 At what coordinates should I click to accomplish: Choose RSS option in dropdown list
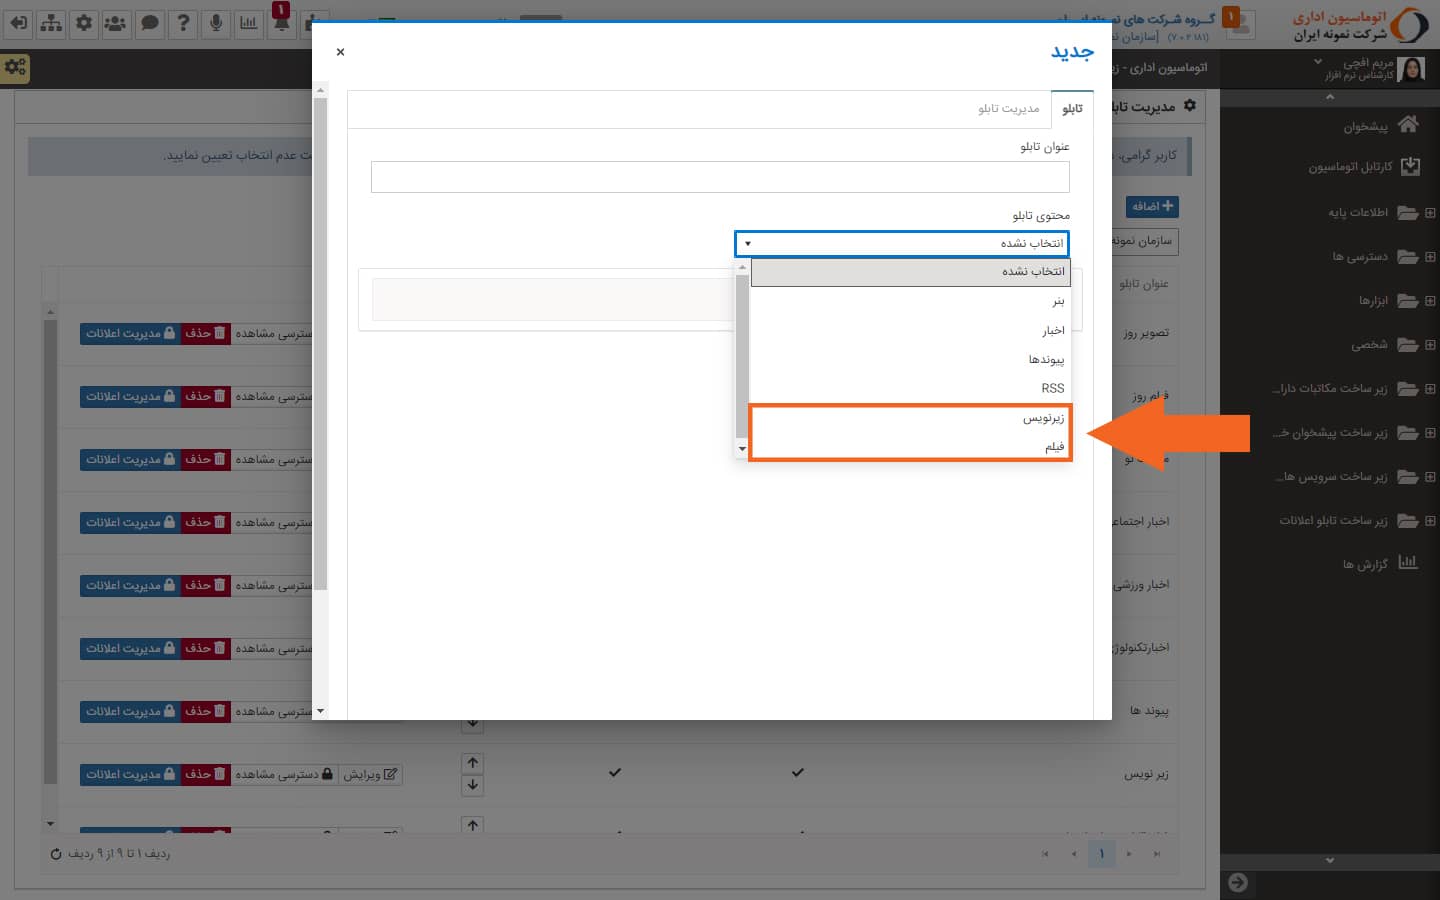coord(1052,389)
